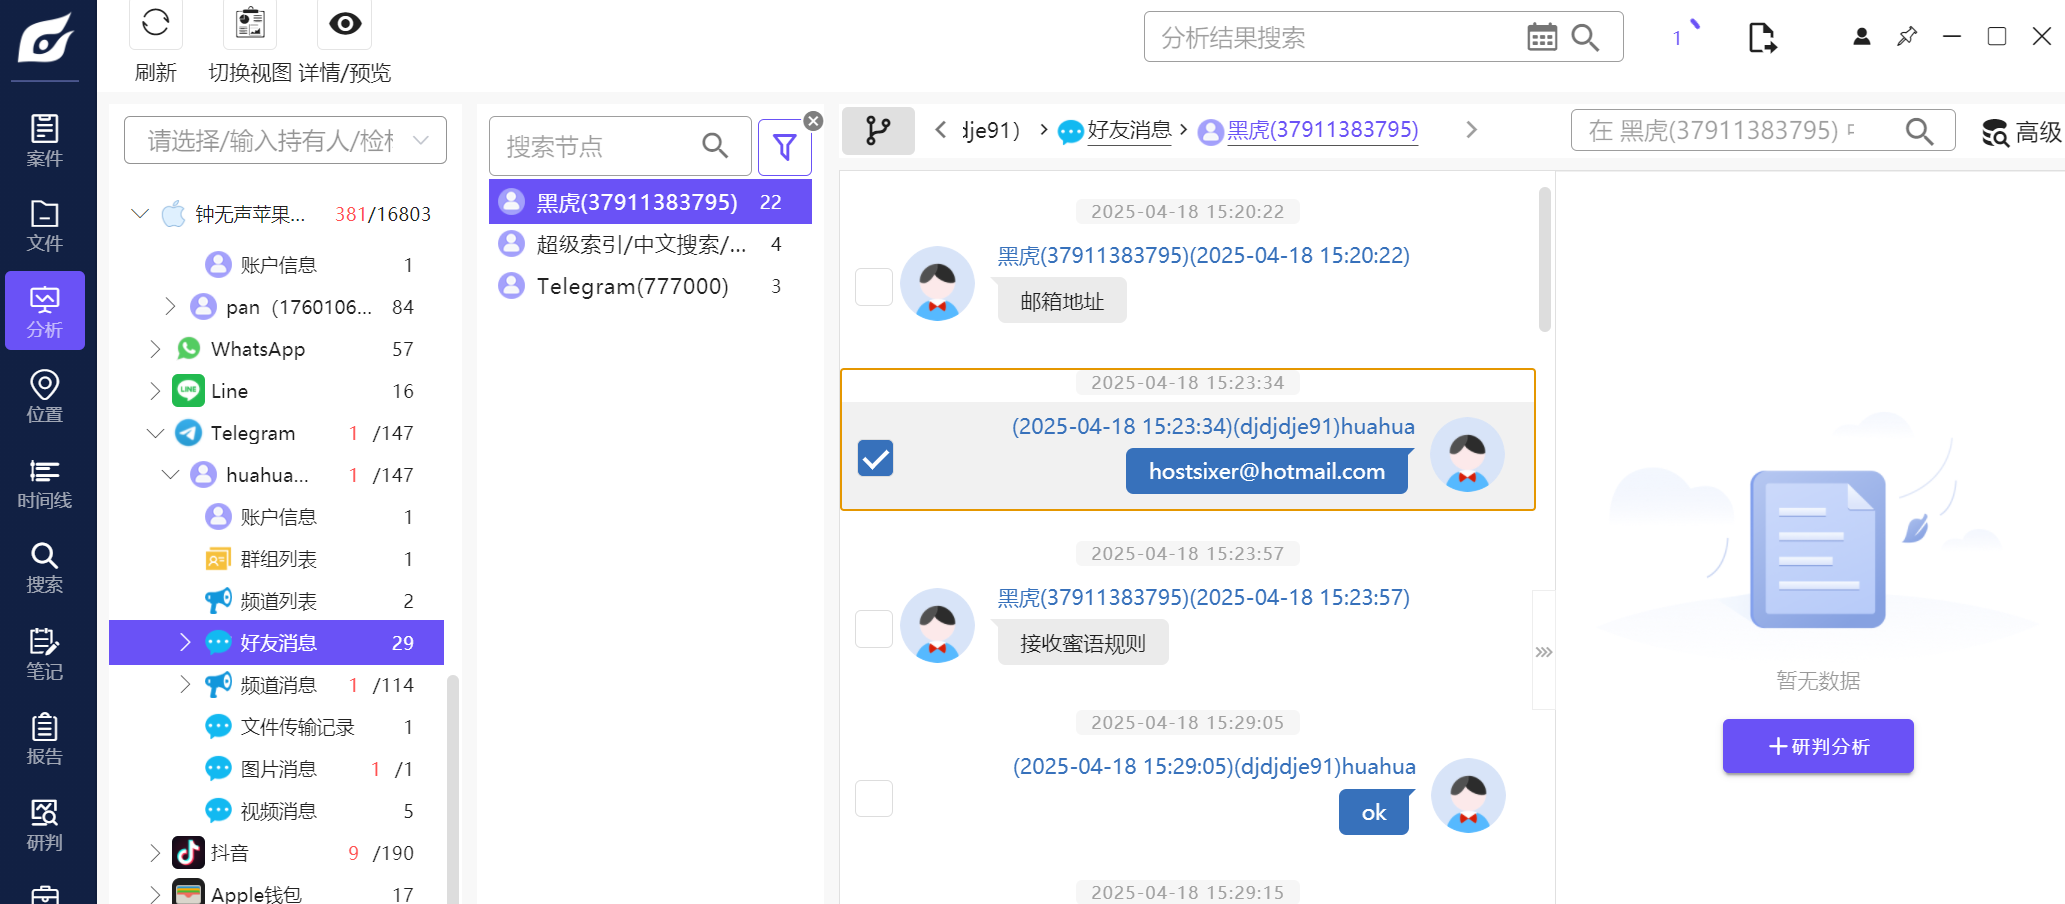2065x904 pixels.
Task: Click the switch view icon
Action: [x=249, y=24]
